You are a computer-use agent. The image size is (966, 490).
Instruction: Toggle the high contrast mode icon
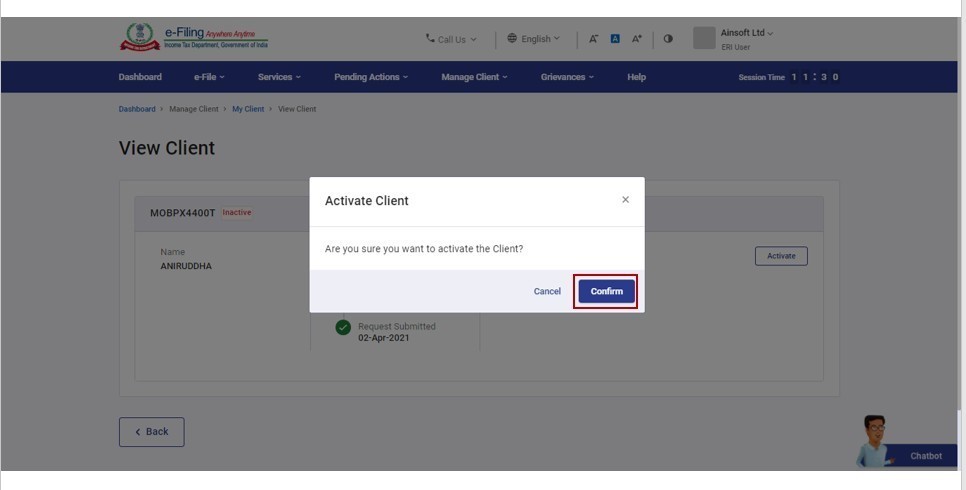[668, 39]
